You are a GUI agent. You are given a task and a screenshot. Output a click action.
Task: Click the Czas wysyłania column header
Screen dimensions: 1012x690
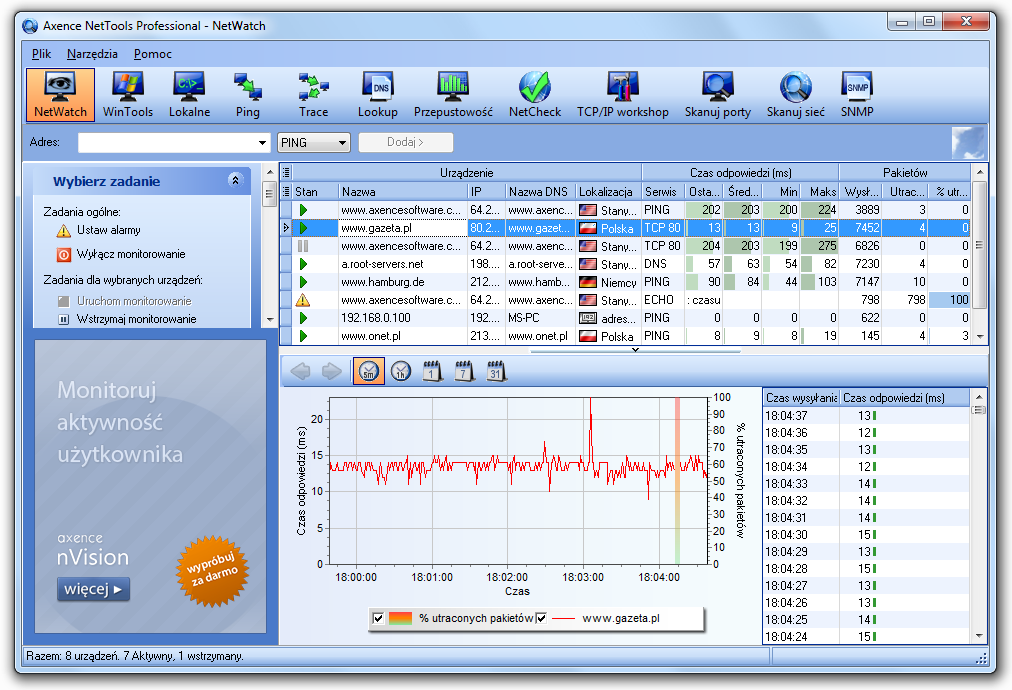802,398
